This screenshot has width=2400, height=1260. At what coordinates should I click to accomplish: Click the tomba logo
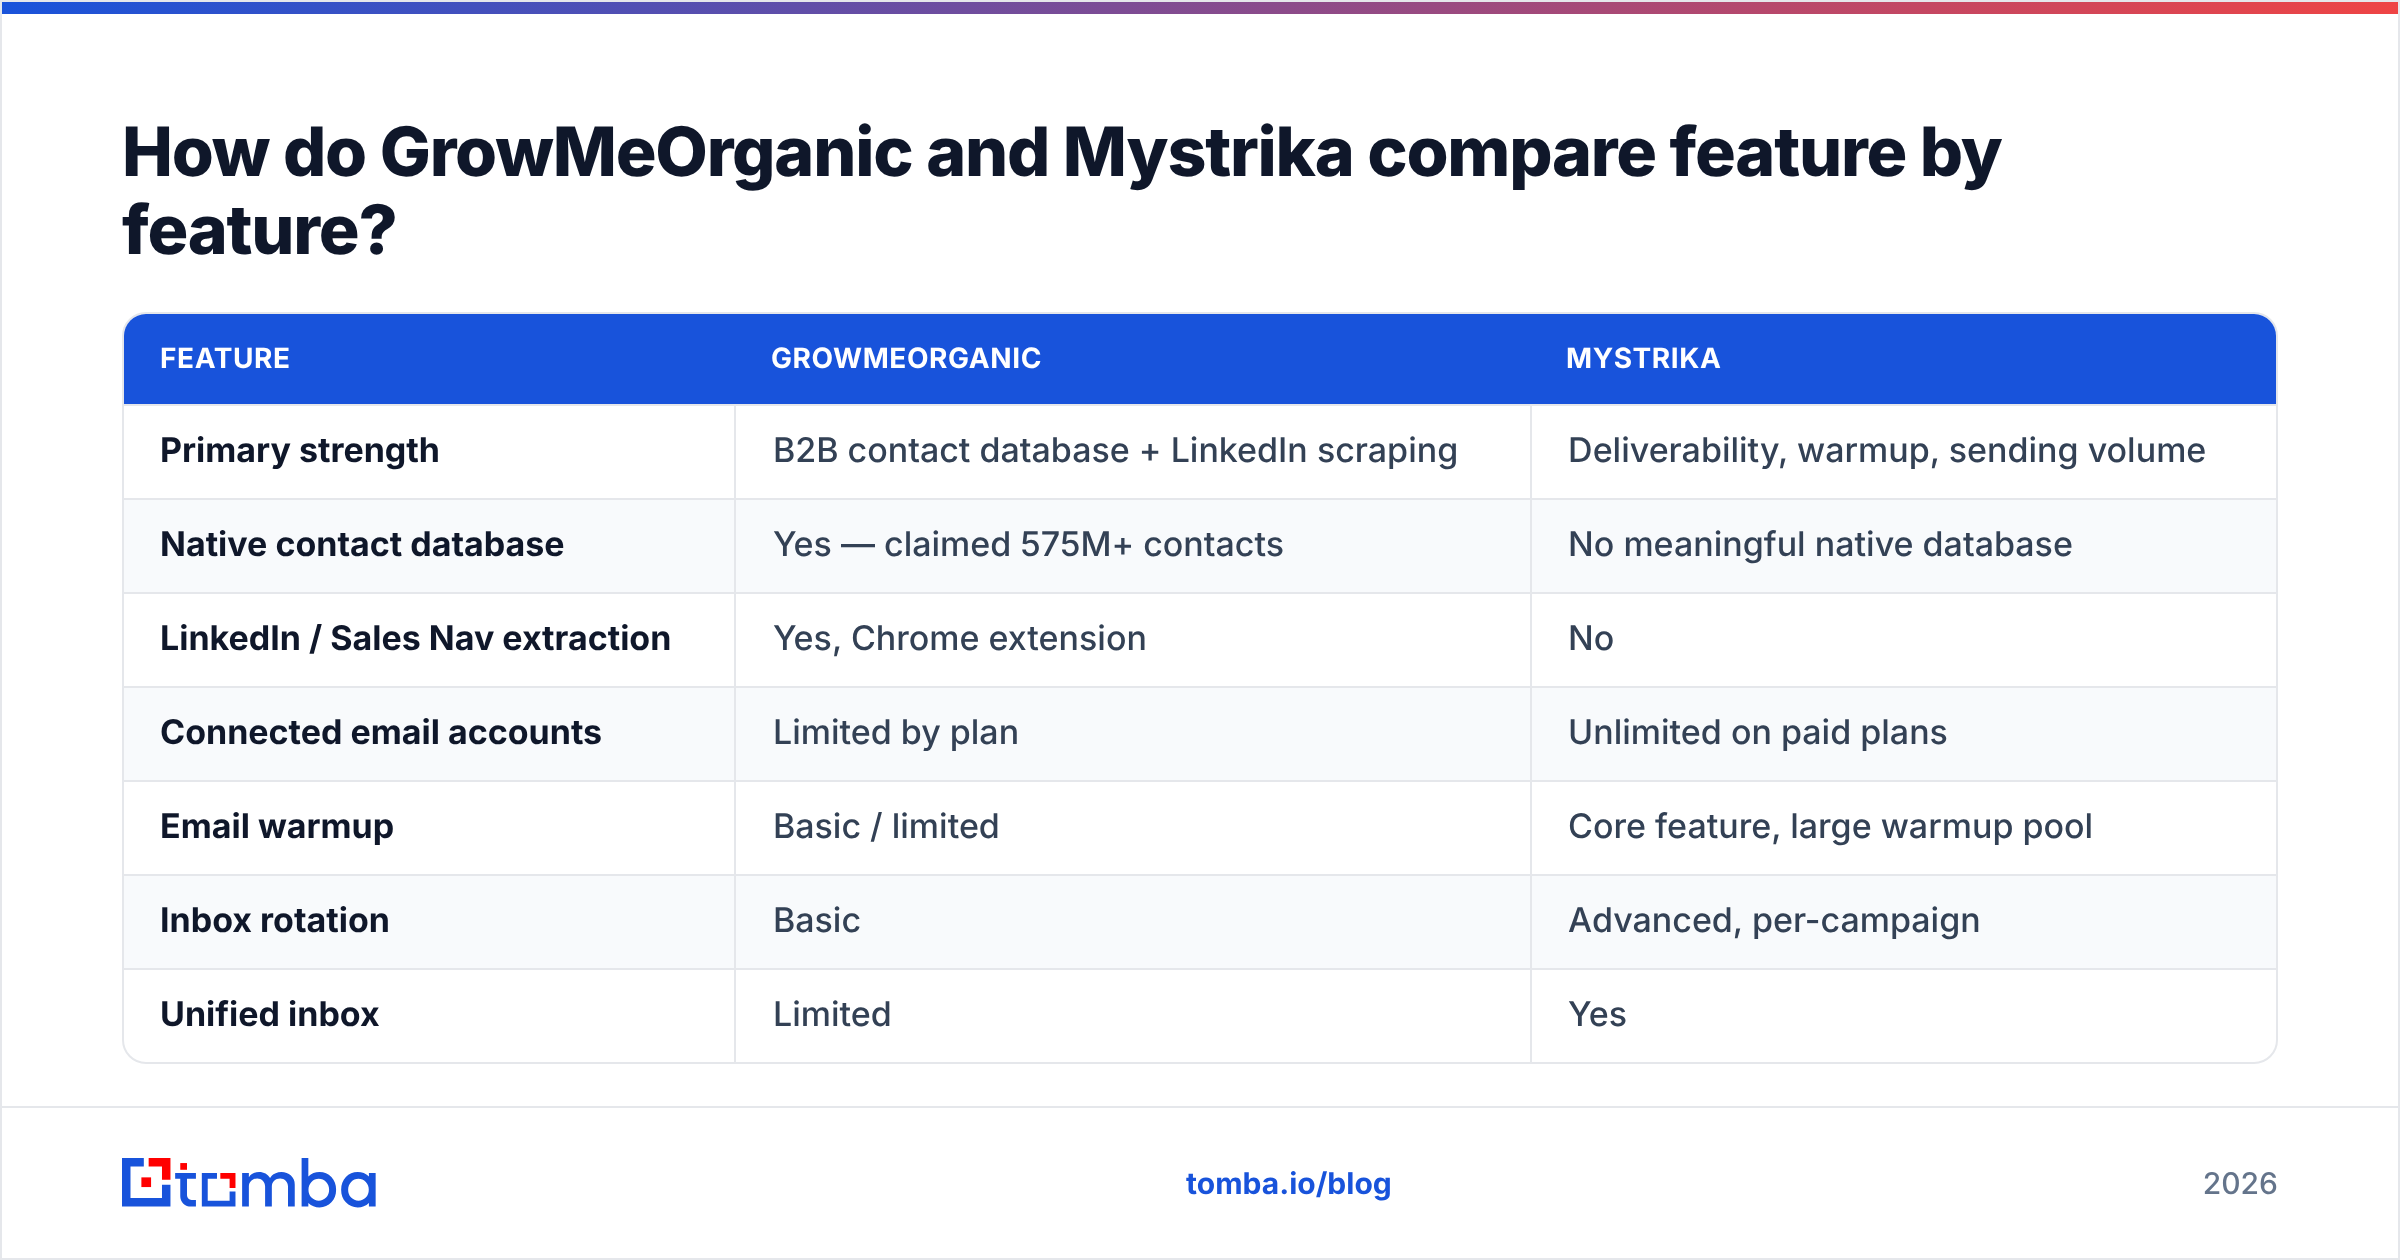click(249, 1183)
